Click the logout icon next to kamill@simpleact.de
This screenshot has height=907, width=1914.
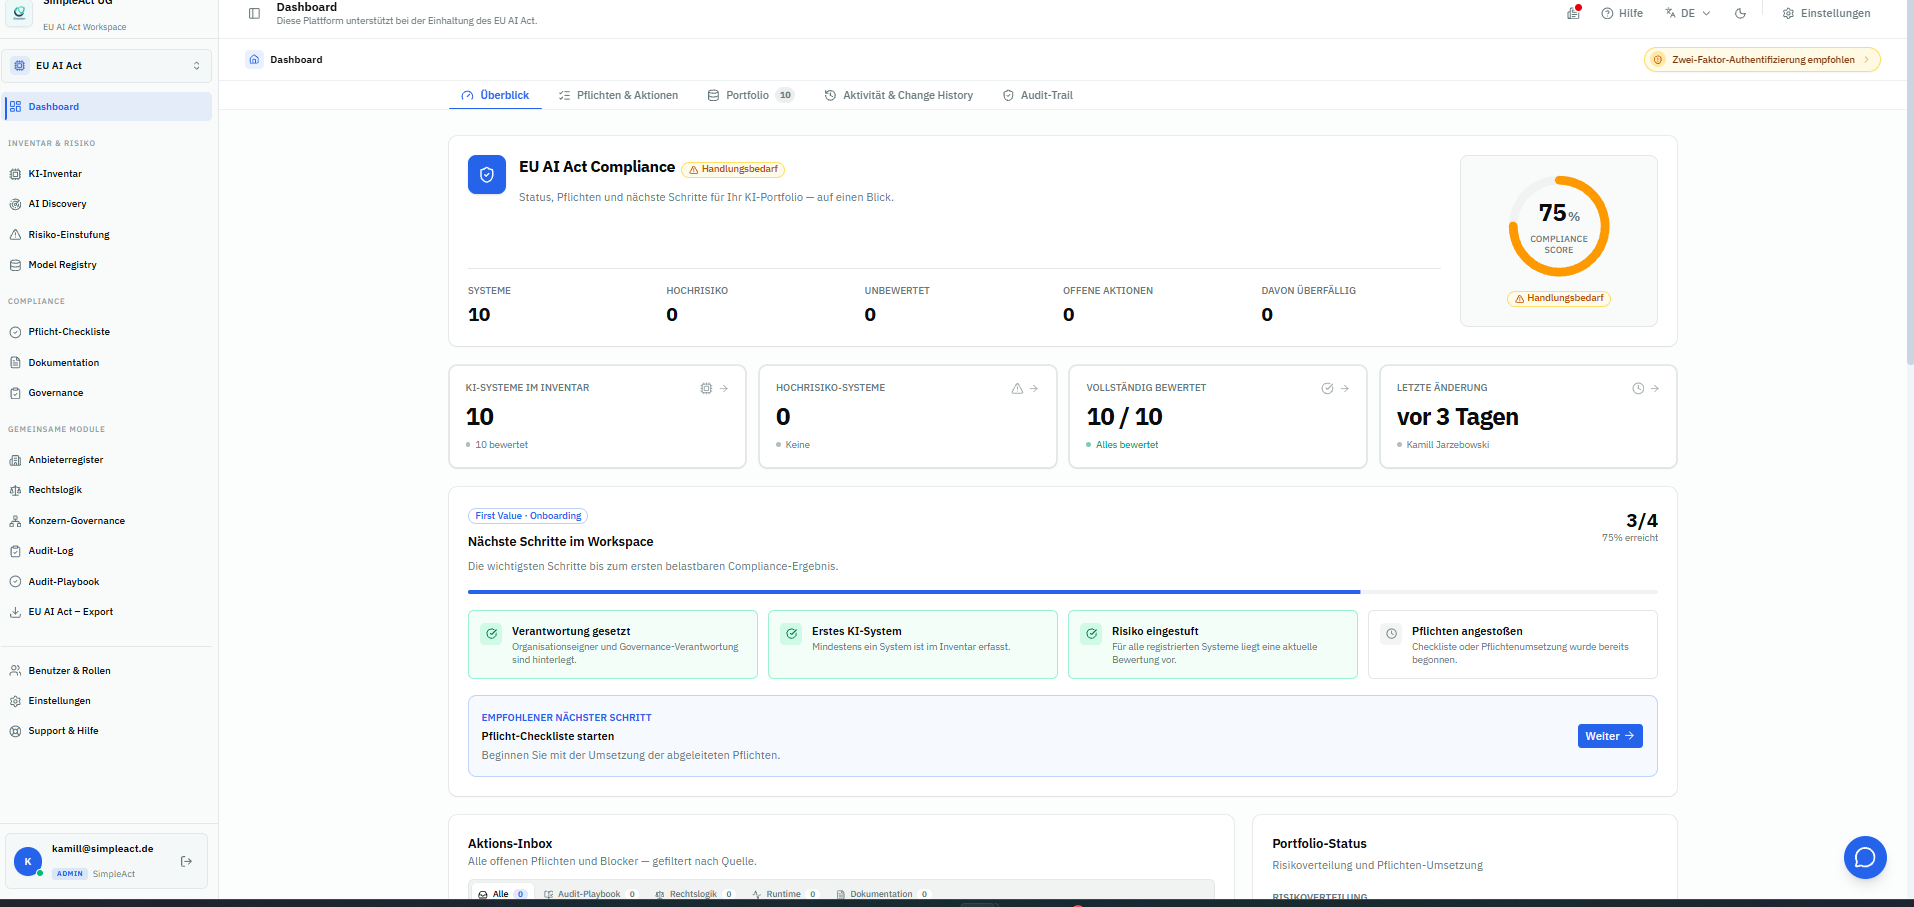click(x=186, y=861)
